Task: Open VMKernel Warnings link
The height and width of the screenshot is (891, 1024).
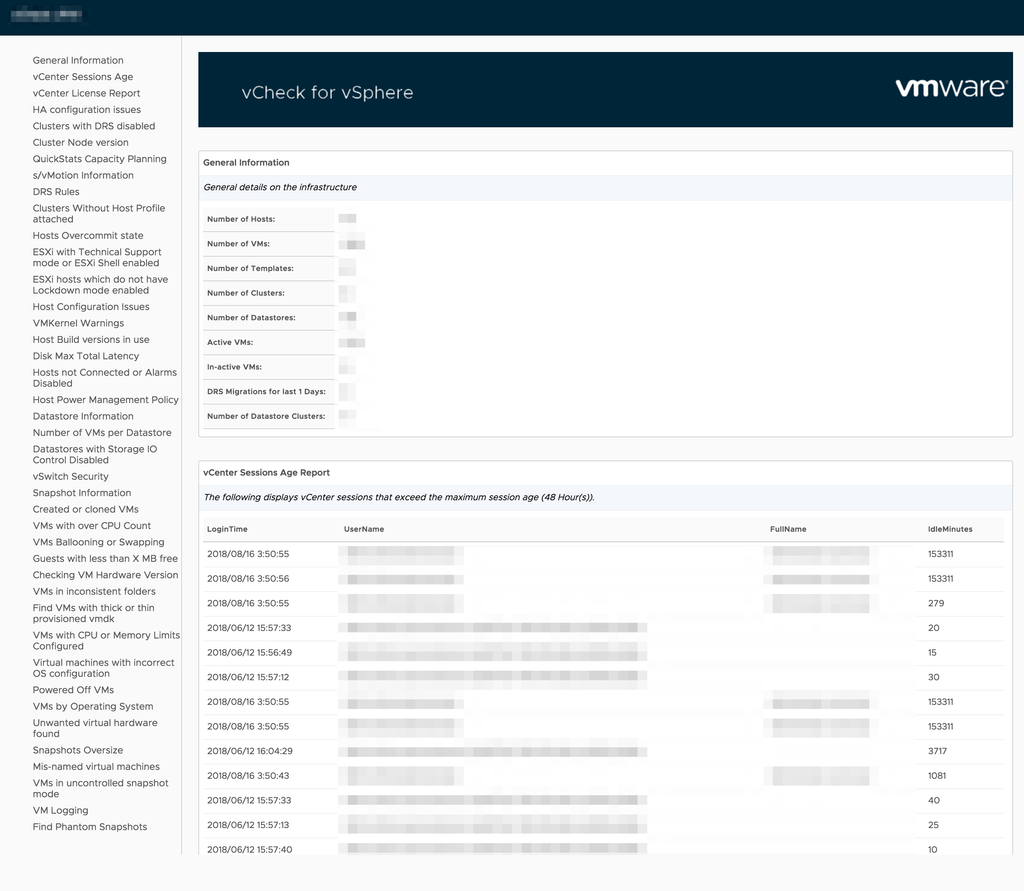Action: coord(78,323)
